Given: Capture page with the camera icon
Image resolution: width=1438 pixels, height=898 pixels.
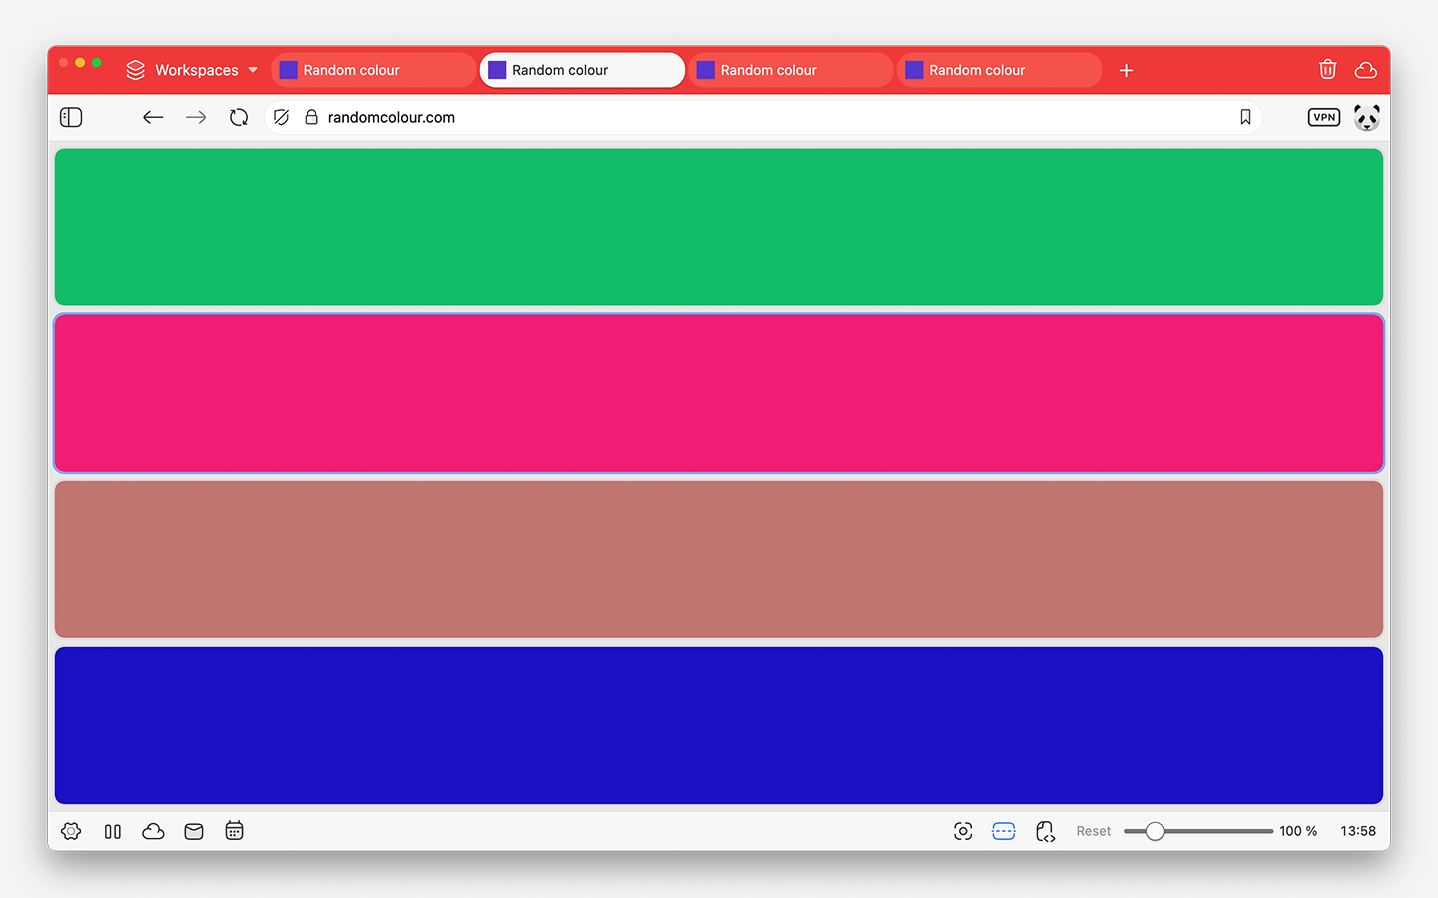Looking at the screenshot, I should 963,831.
